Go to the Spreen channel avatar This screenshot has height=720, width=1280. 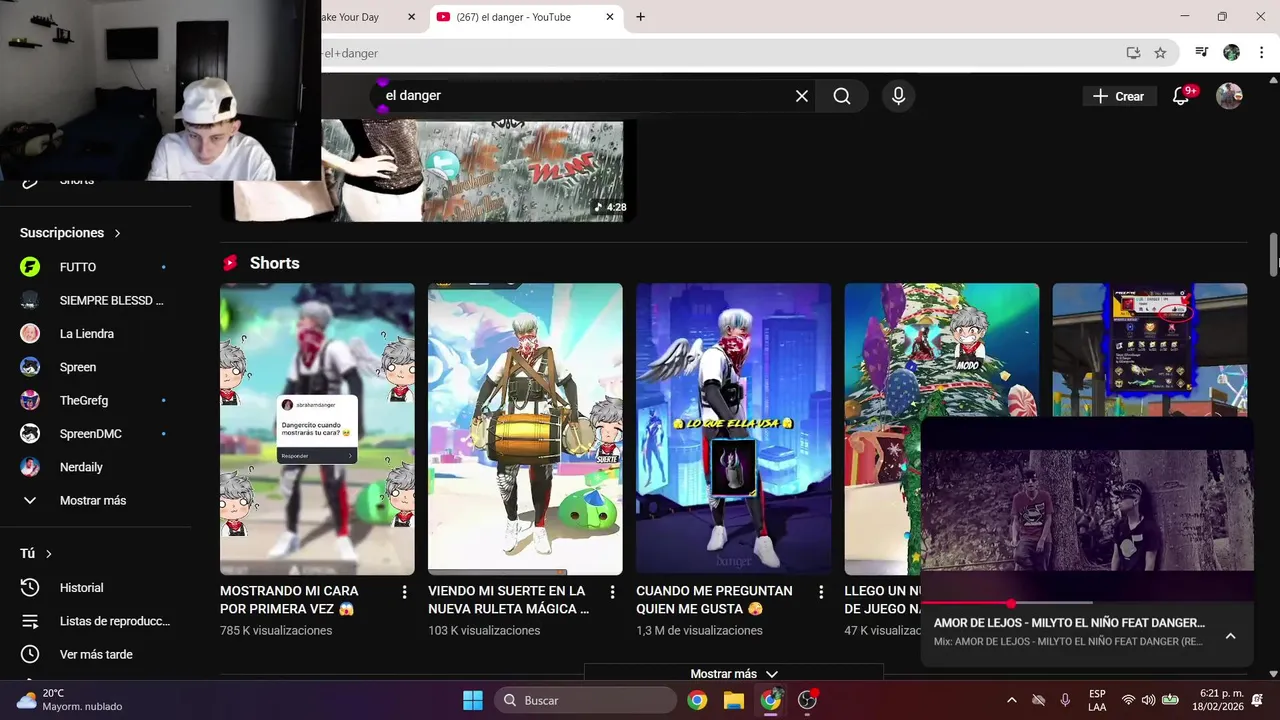(x=30, y=367)
